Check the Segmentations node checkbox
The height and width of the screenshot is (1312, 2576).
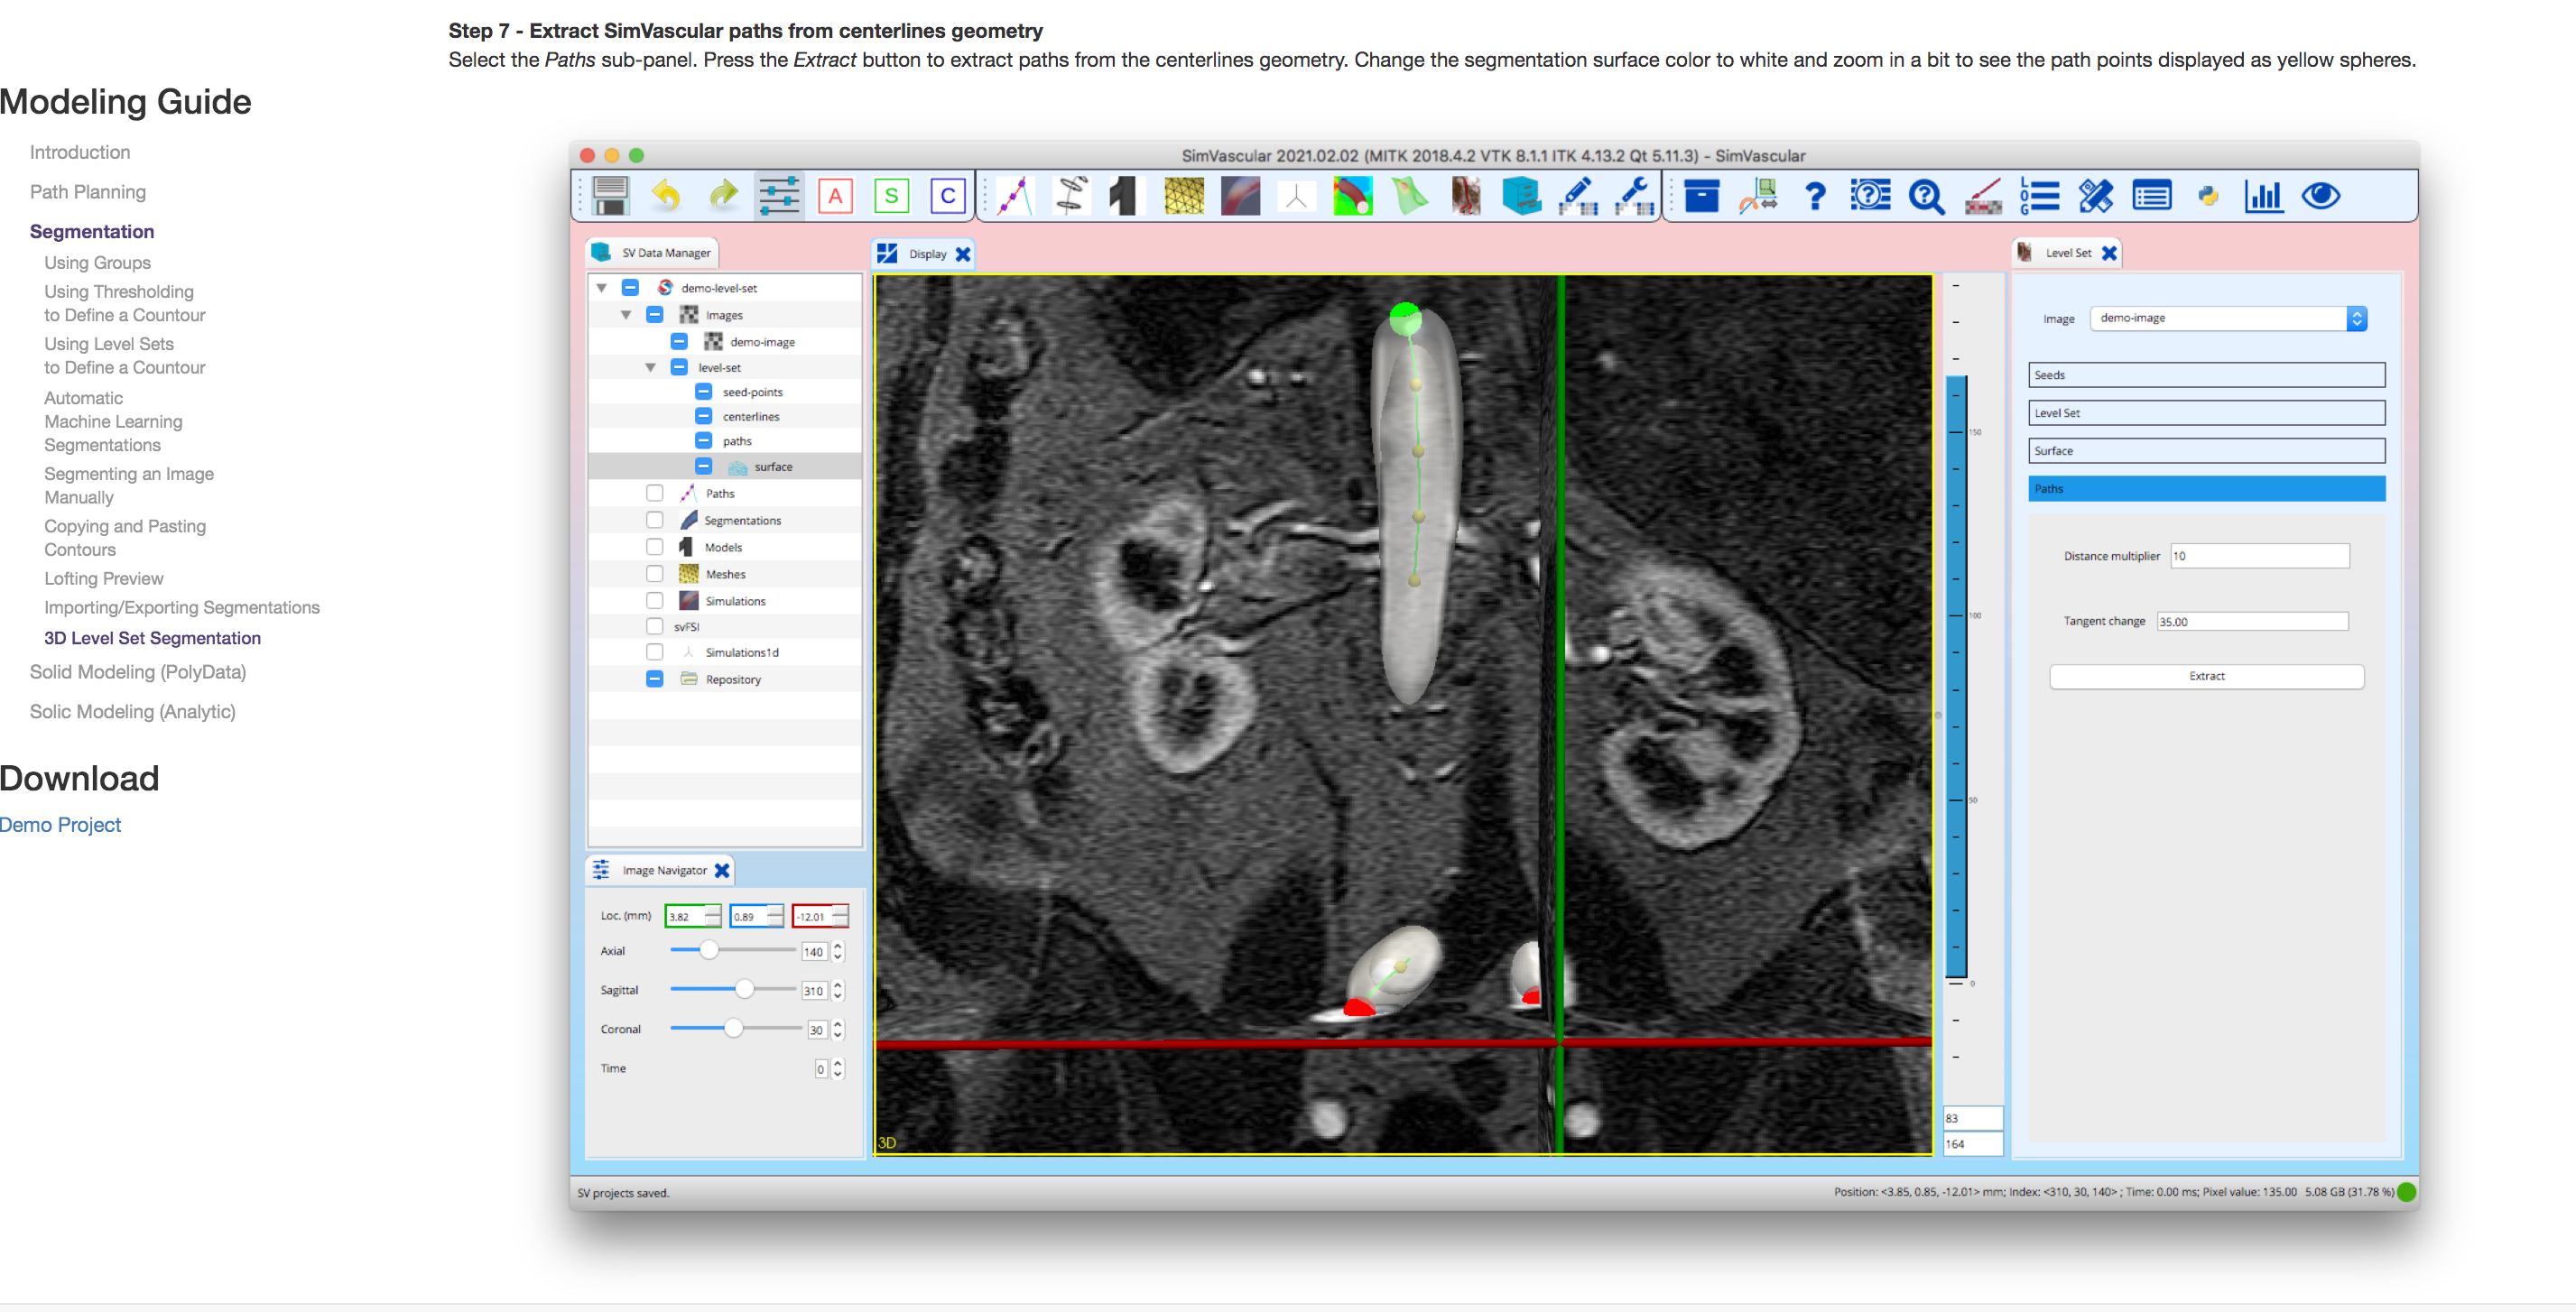(x=654, y=520)
